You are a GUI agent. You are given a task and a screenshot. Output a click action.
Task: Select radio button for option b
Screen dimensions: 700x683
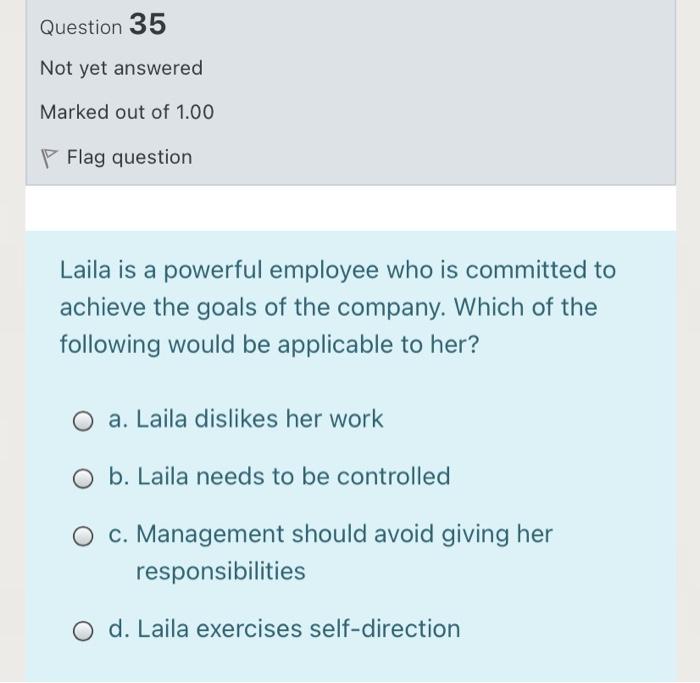(84, 478)
